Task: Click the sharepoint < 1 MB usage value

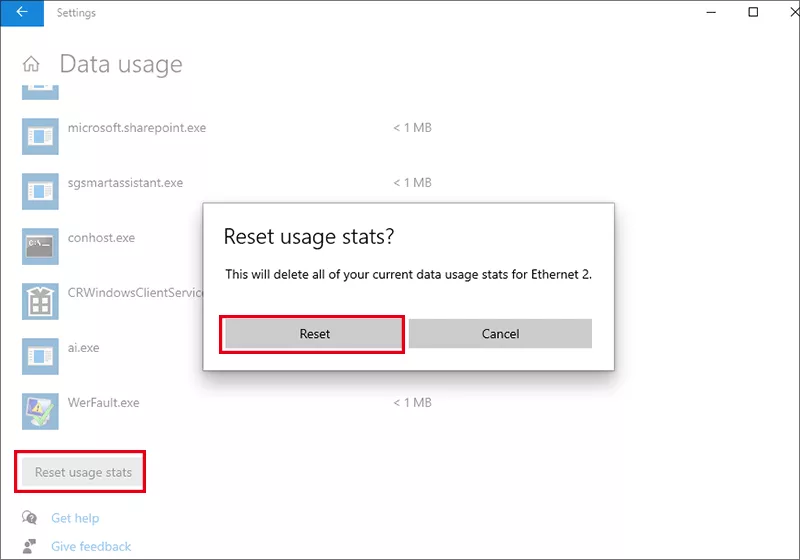Action: point(412,128)
